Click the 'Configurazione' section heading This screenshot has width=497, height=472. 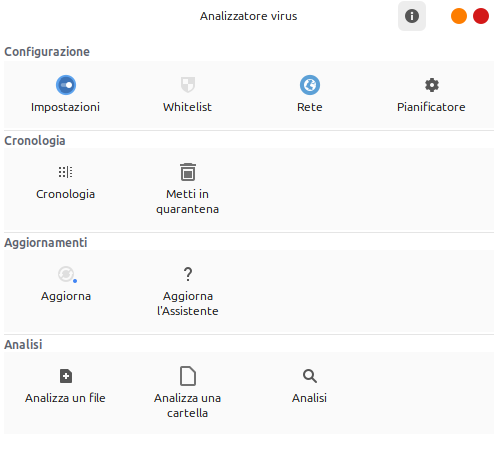tap(47, 52)
